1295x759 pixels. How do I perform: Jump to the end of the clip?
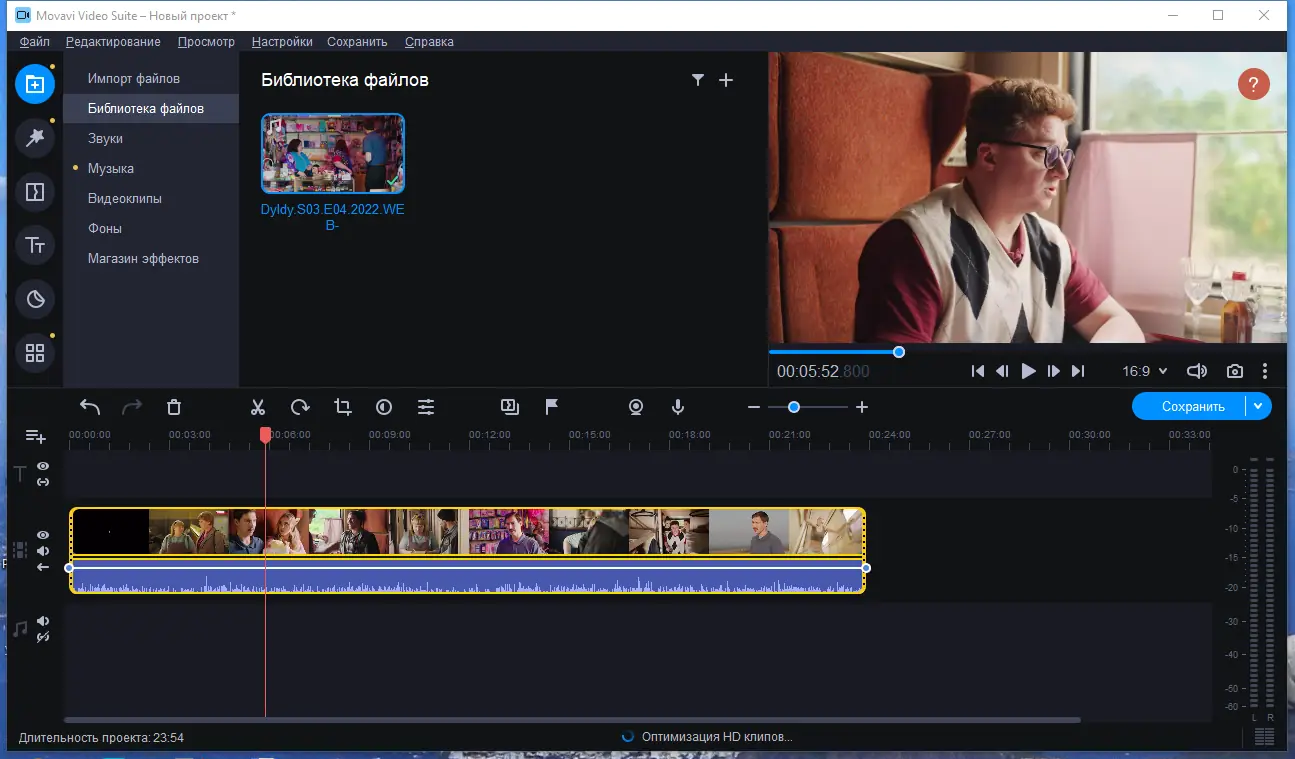click(1078, 371)
